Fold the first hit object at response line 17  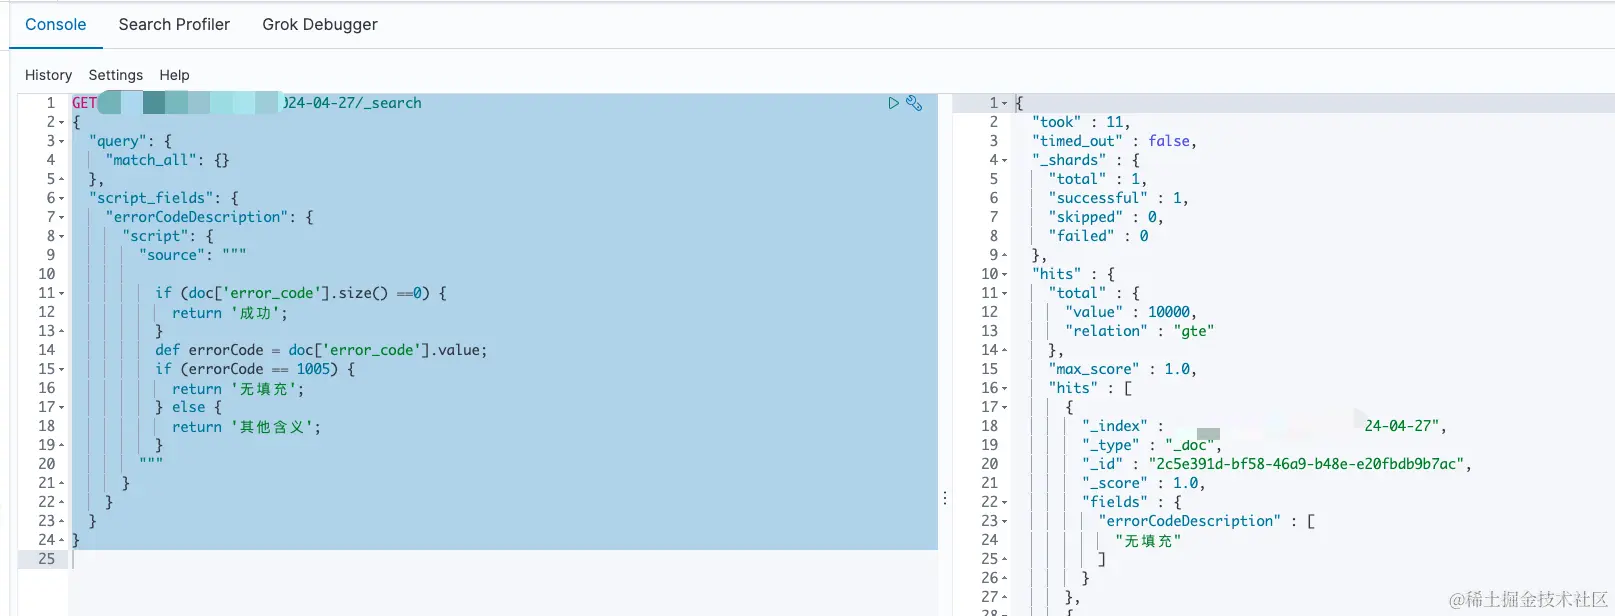tap(1004, 407)
